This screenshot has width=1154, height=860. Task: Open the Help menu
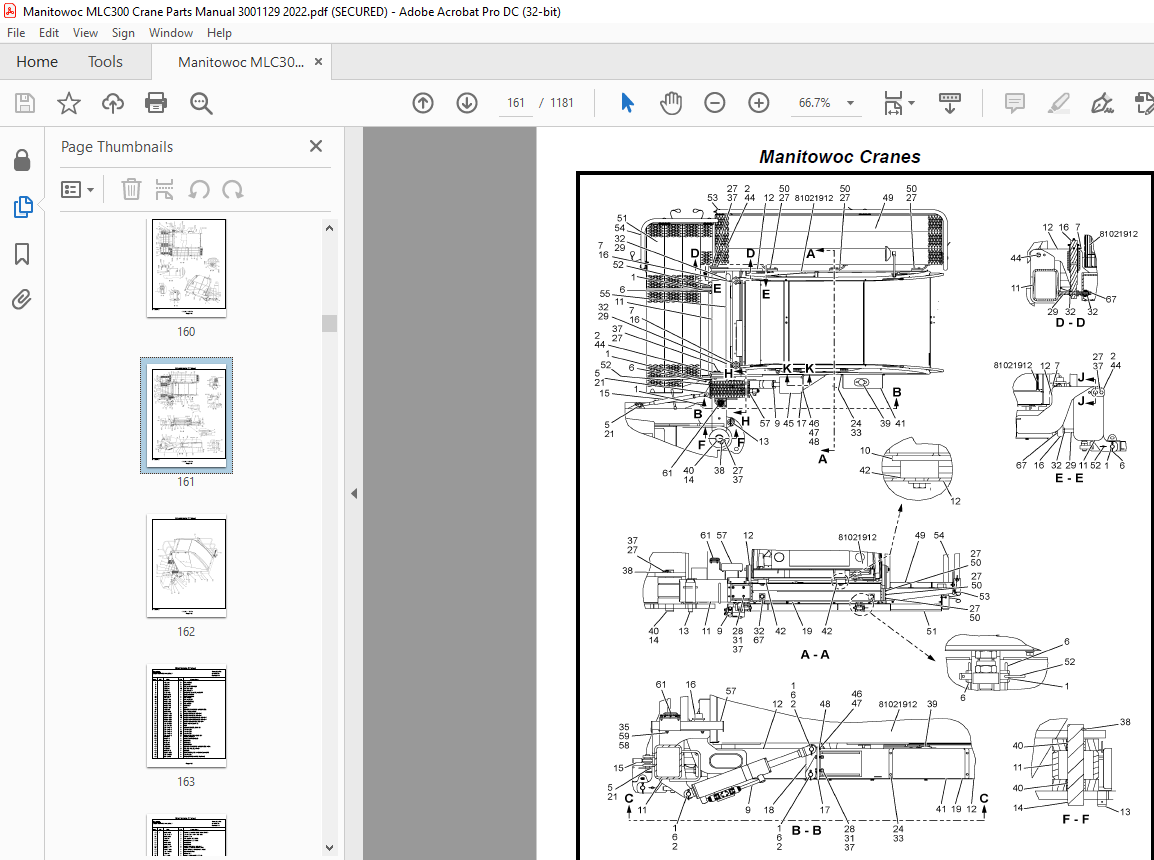coord(219,33)
